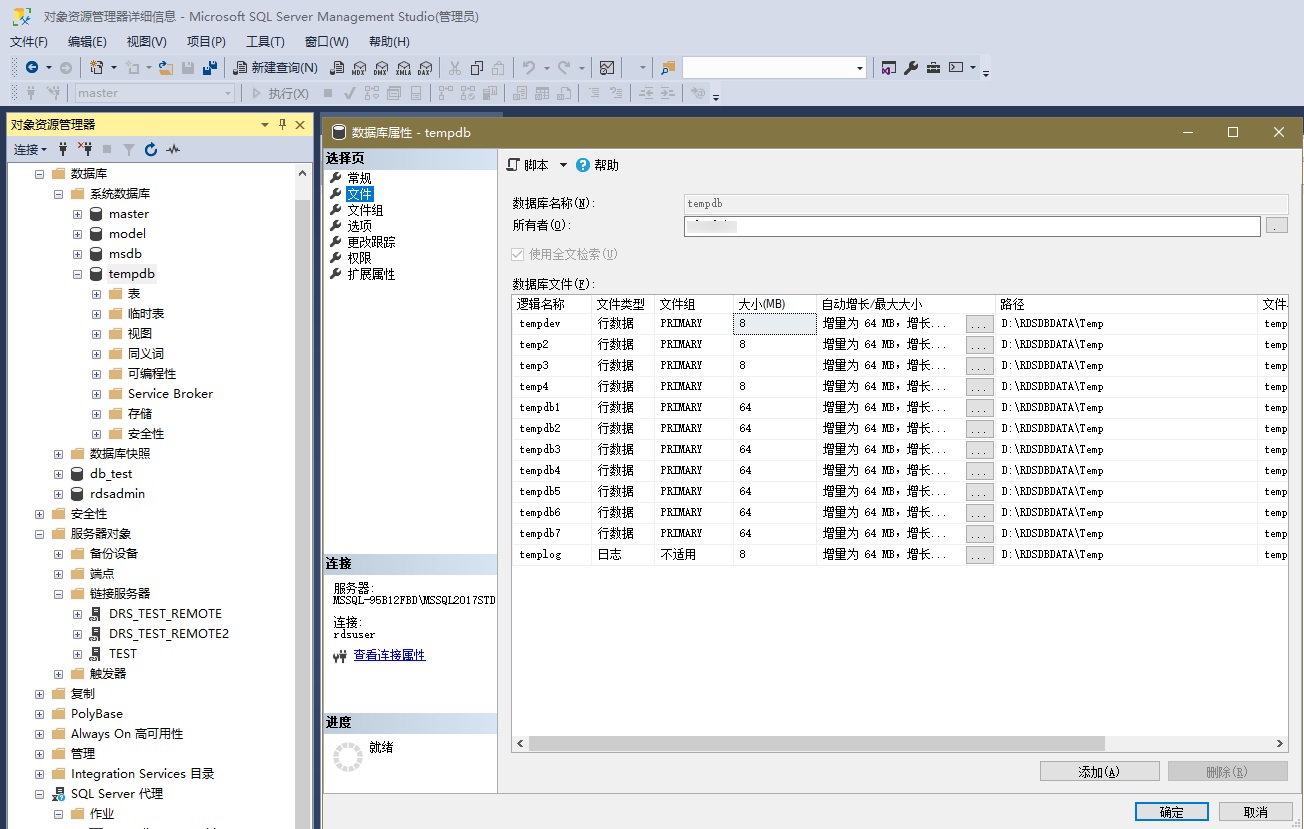
Task: Click the activity monitor icon in main toolbar
Action: click(607, 68)
